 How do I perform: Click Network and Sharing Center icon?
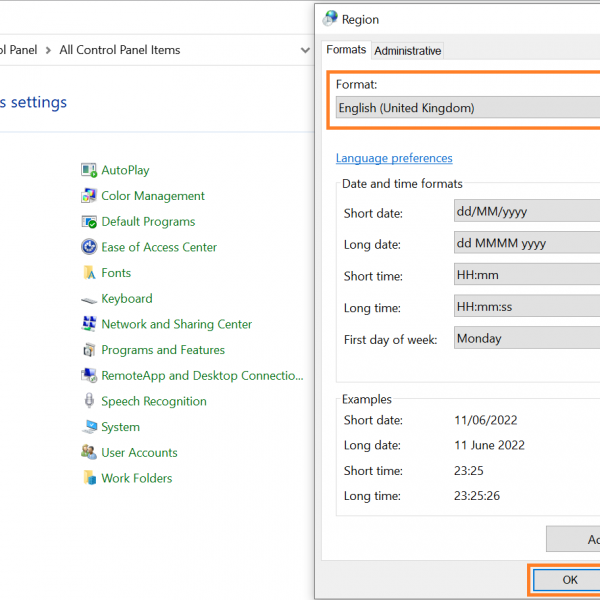(x=89, y=325)
